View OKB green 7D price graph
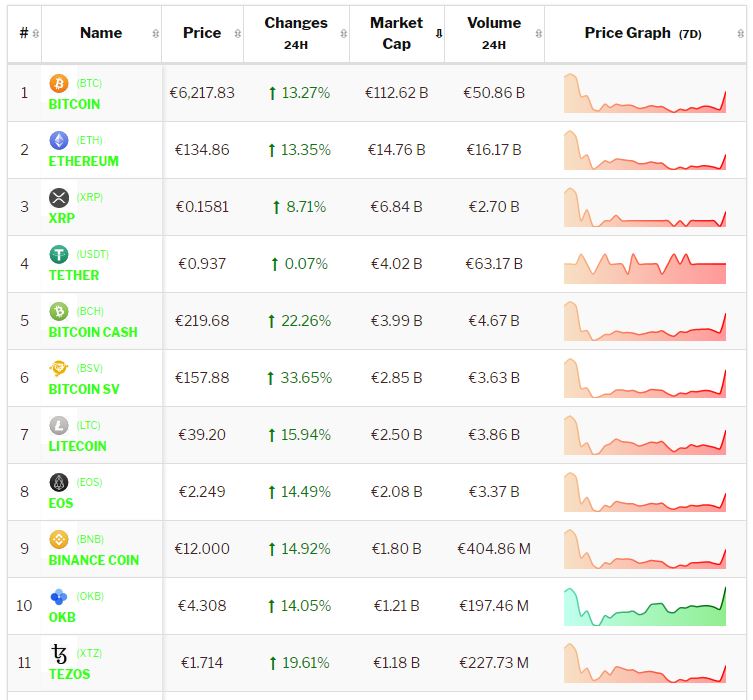 [644, 606]
